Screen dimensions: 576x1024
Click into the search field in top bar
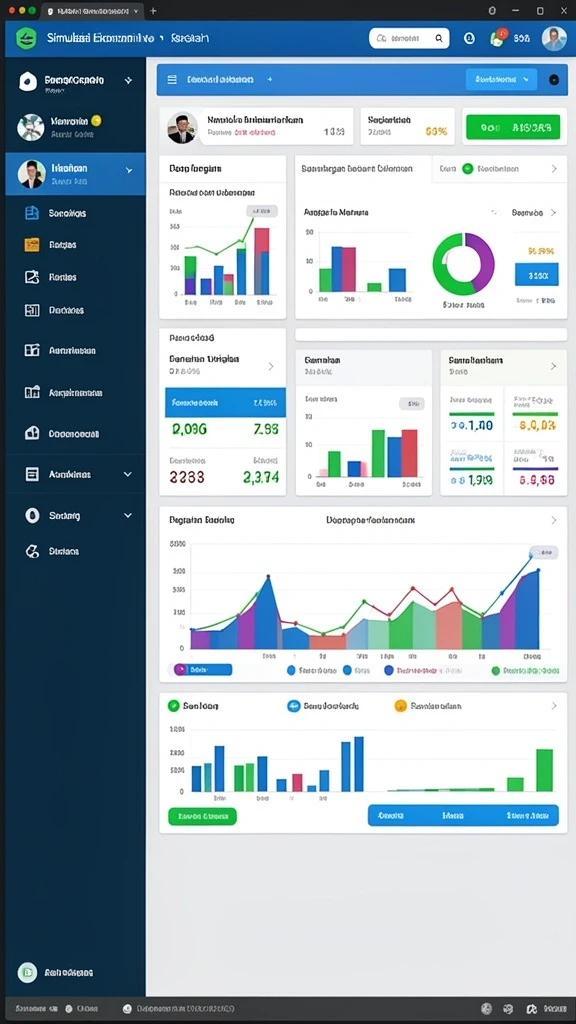point(409,38)
